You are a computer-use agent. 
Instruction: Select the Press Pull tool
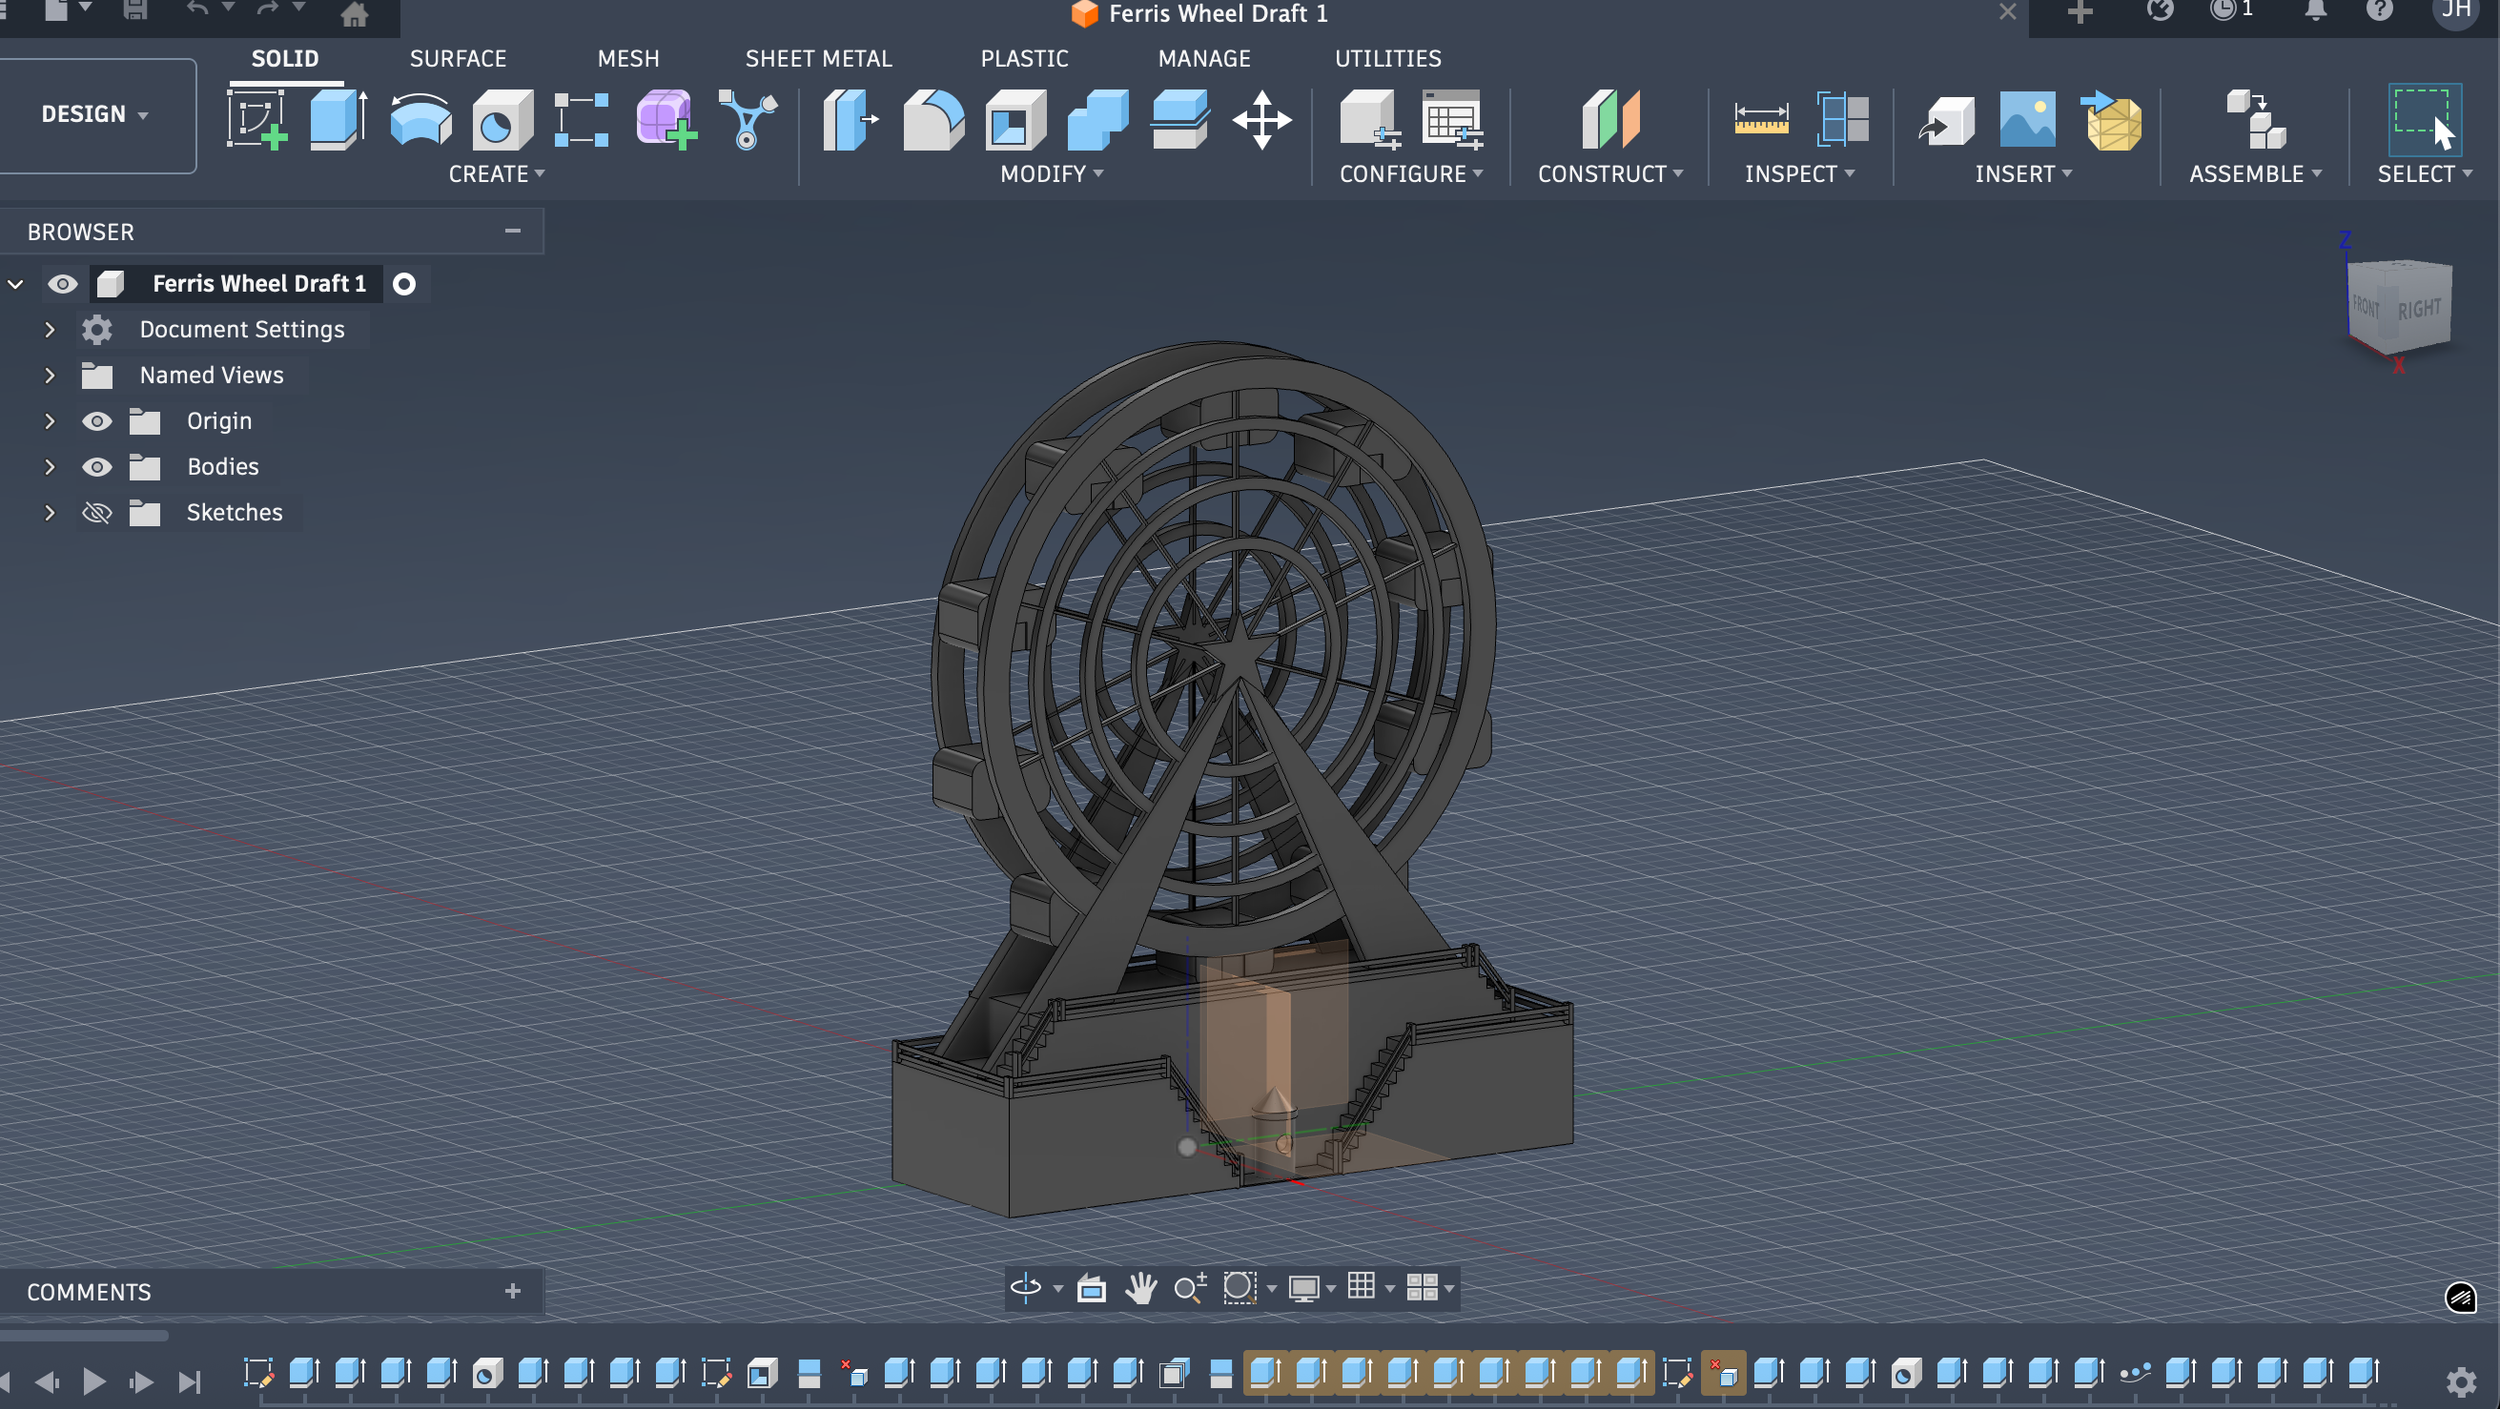point(850,120)
